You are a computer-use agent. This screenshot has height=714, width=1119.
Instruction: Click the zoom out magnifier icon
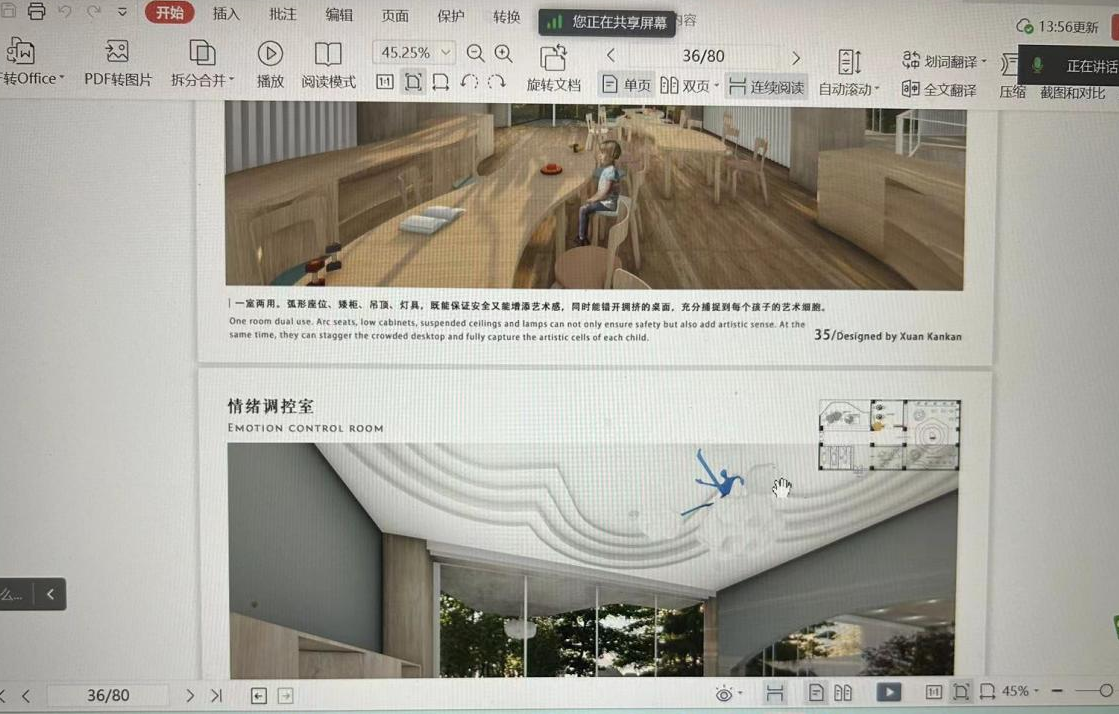pos(476,54)
